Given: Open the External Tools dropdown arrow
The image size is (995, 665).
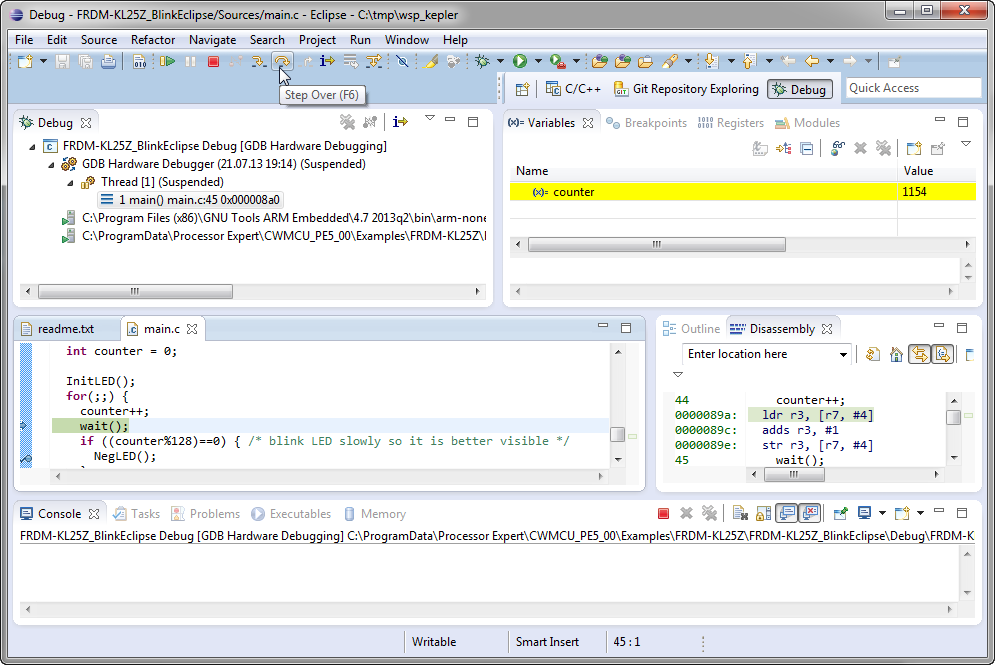Looking at the screenshot, I should tap(576, 62).
